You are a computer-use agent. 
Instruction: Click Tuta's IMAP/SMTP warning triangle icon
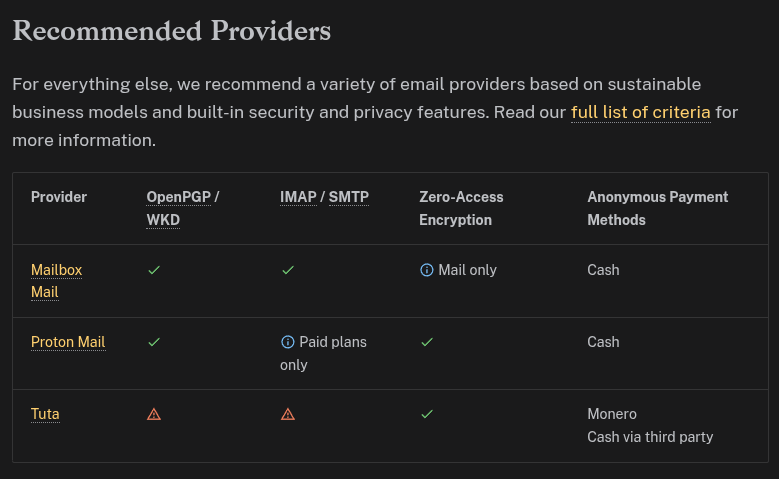[288, 414]
